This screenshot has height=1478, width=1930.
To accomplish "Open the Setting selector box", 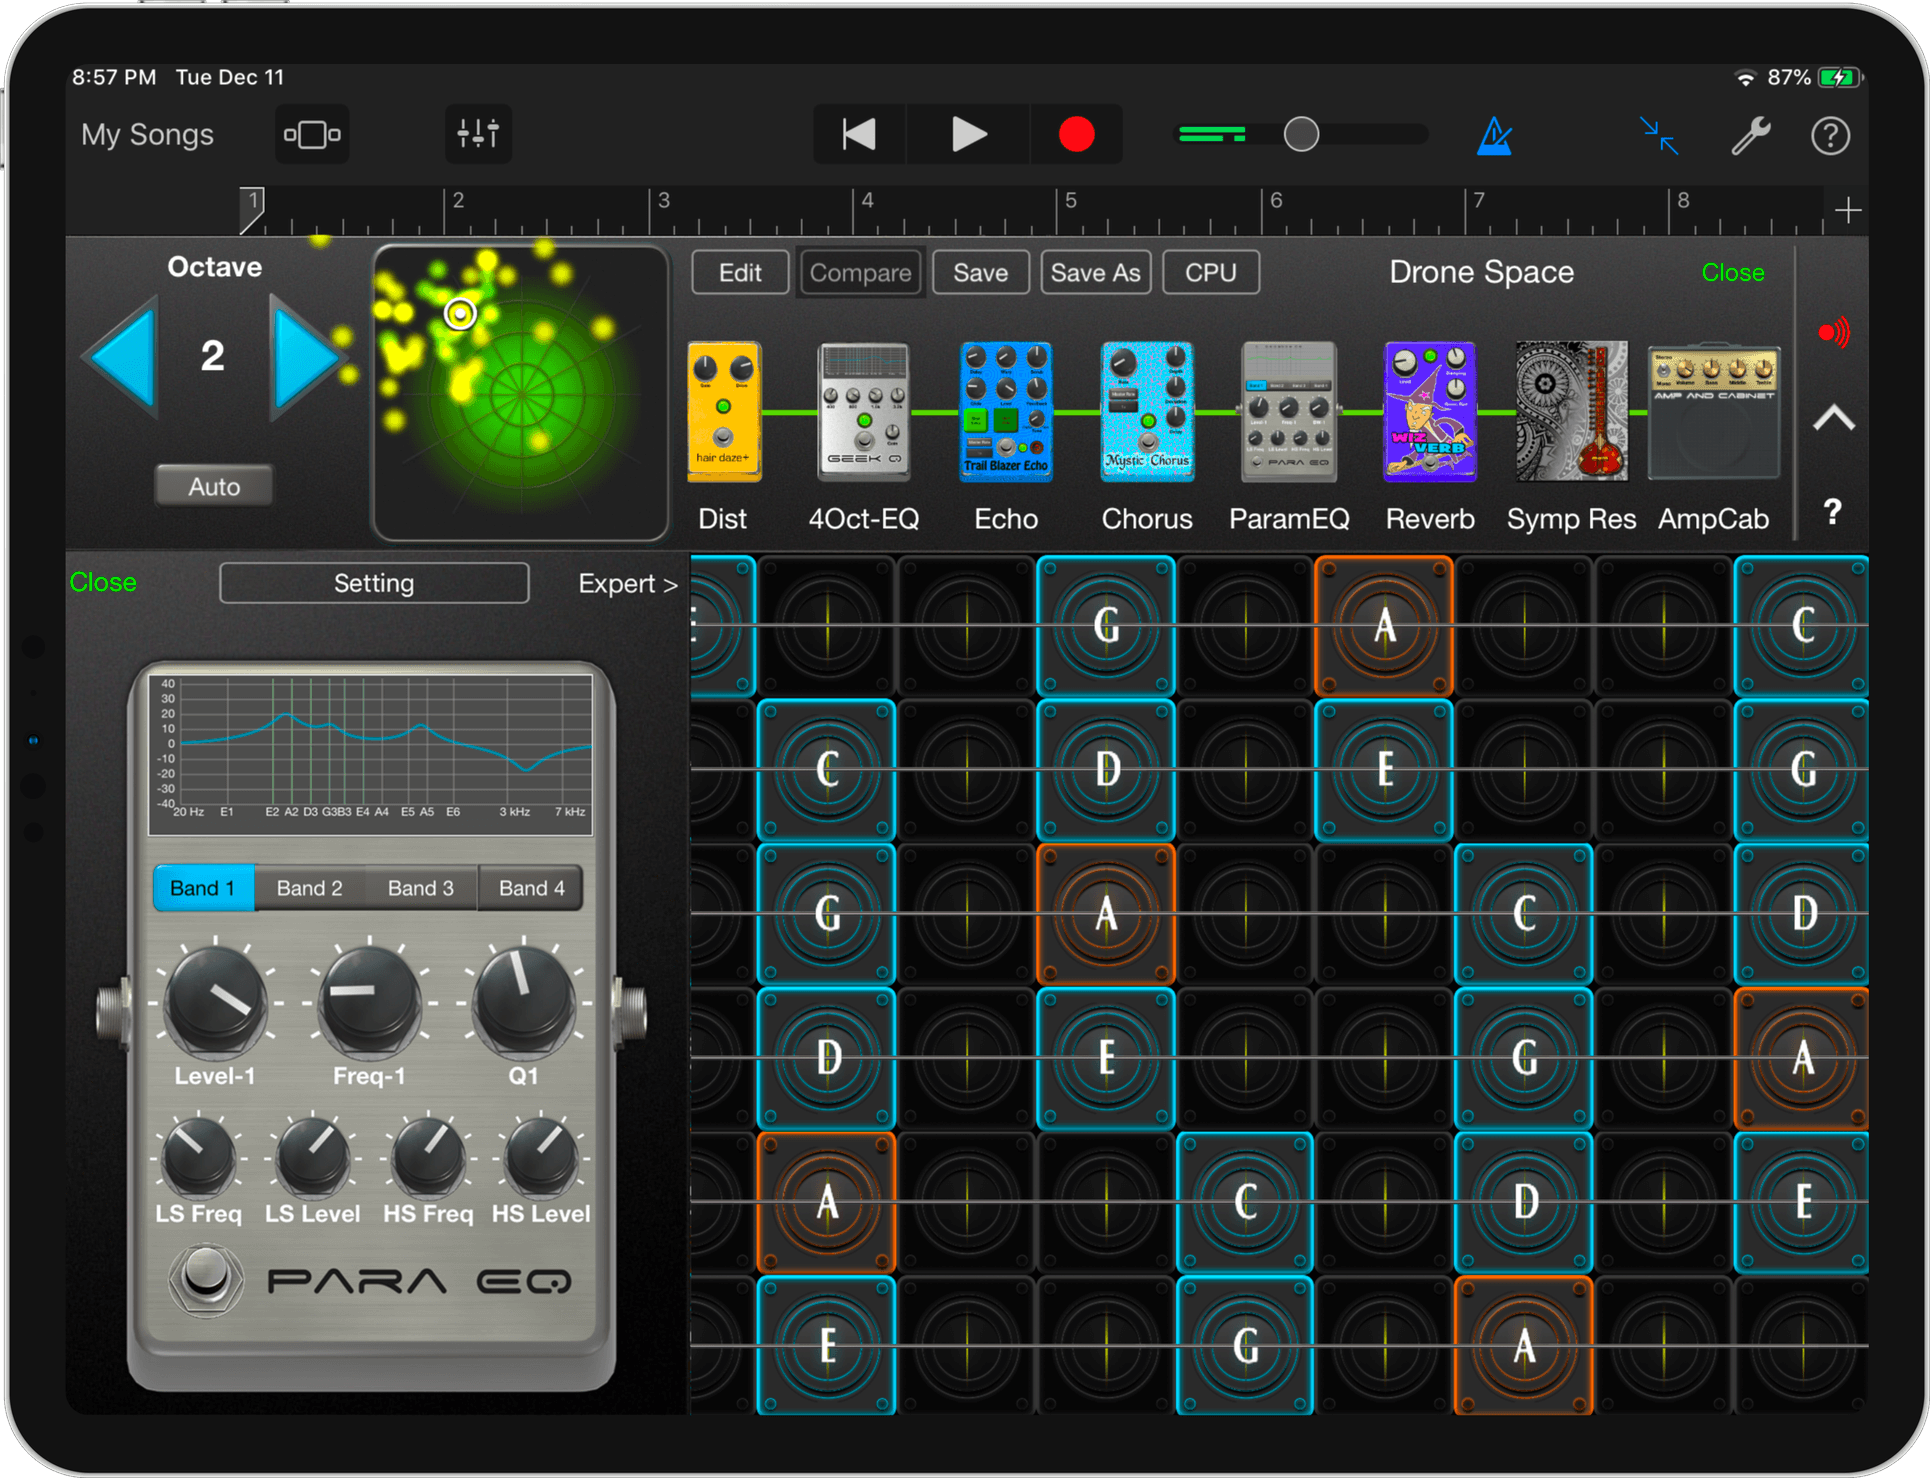I will coord(374,583).
